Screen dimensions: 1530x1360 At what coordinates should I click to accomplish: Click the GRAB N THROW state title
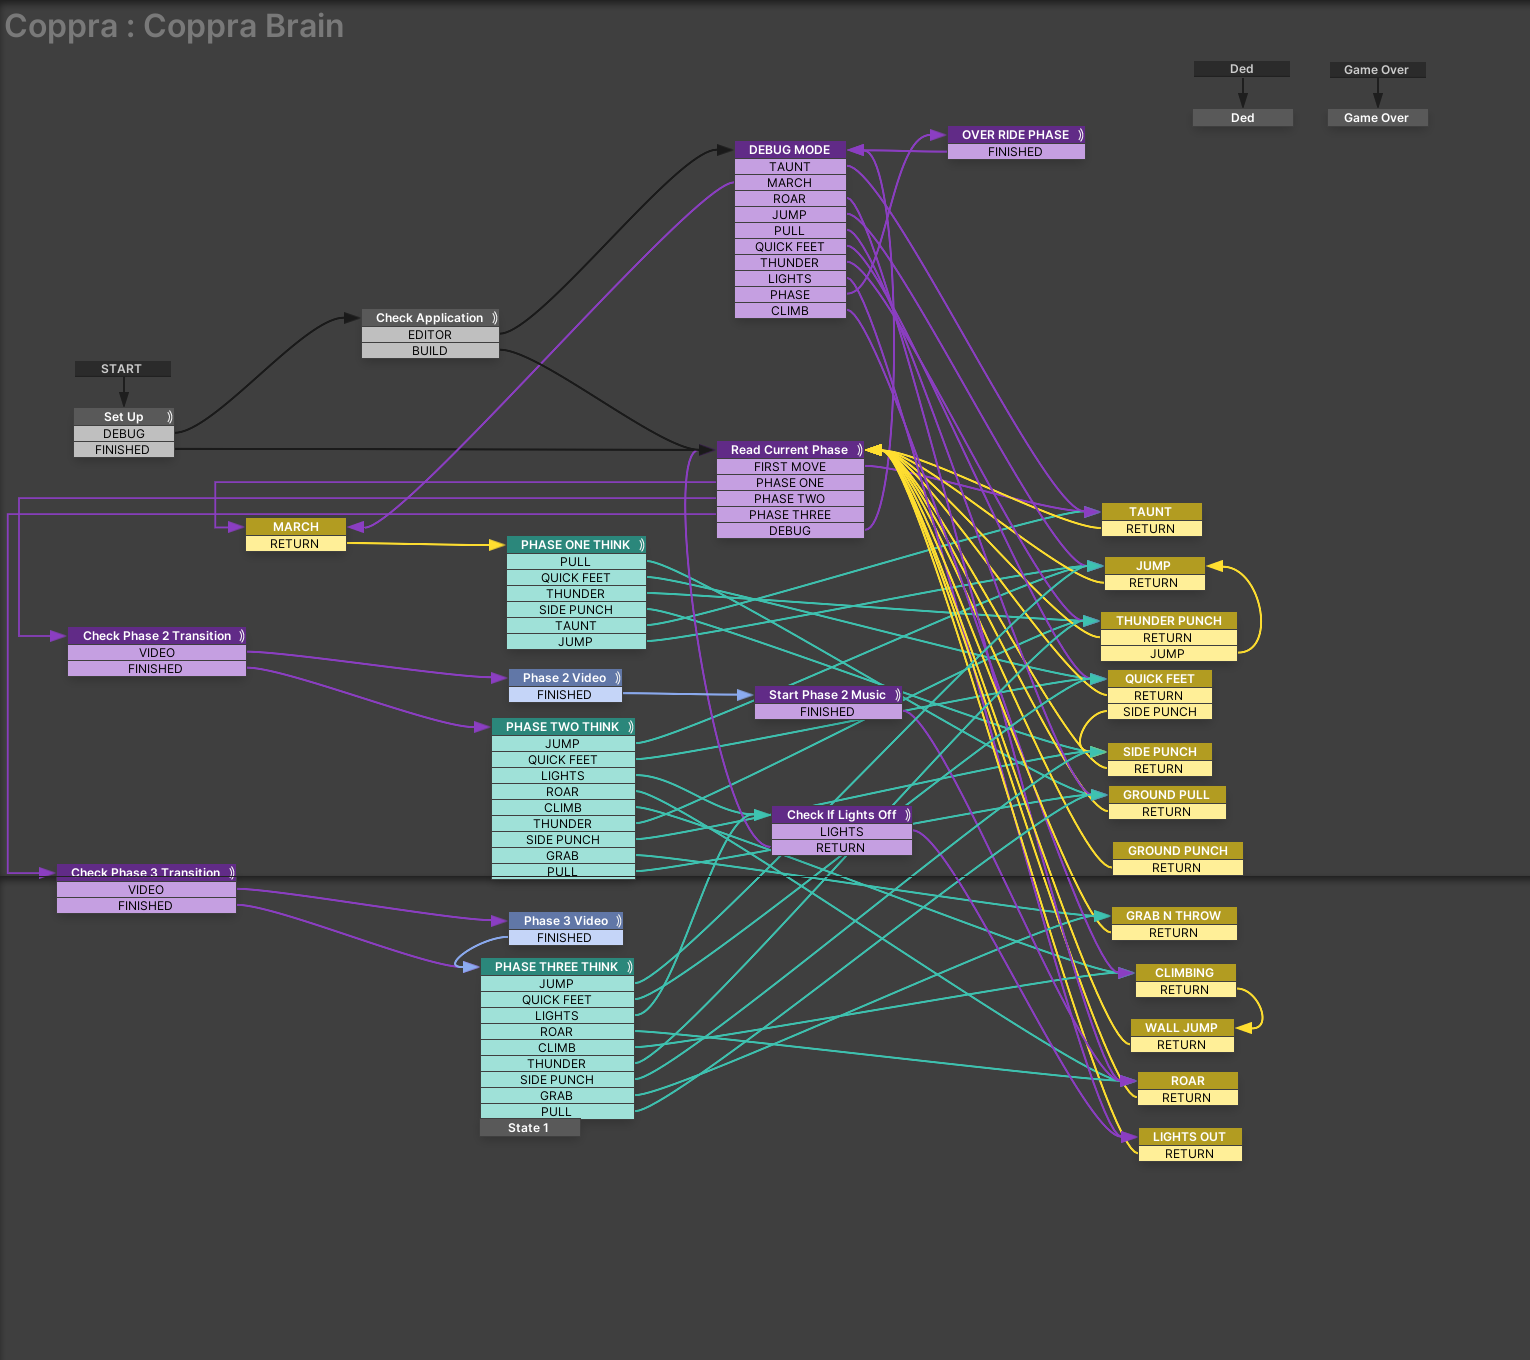tap(1173, 916)
